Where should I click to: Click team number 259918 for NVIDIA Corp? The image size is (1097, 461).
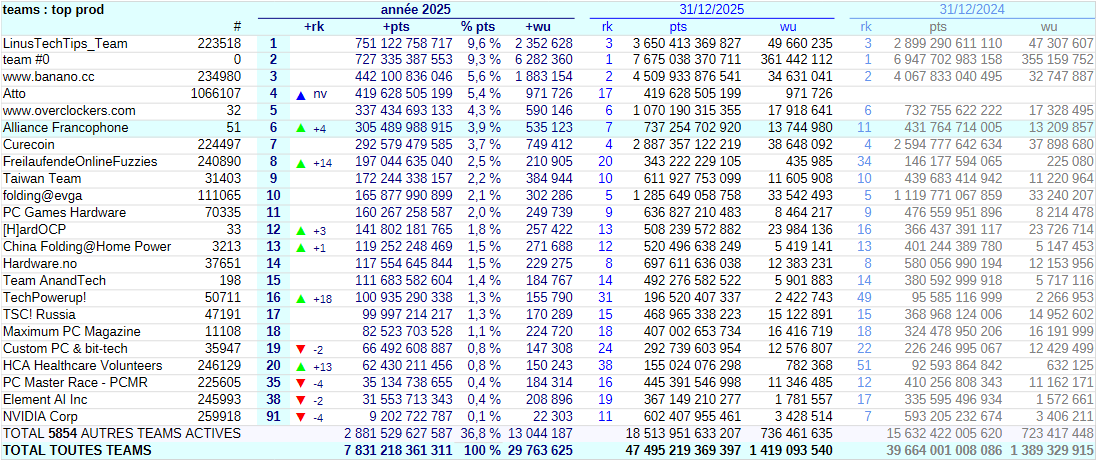click(220, 417)
